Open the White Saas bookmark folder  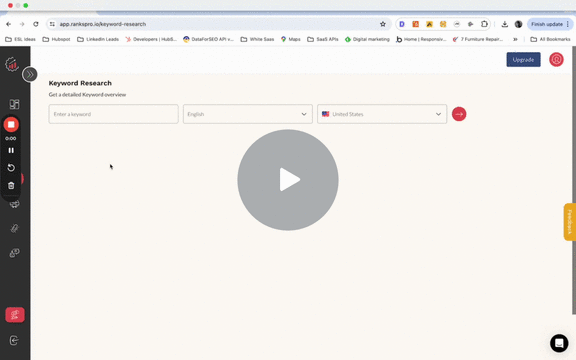tap(257, 39)
